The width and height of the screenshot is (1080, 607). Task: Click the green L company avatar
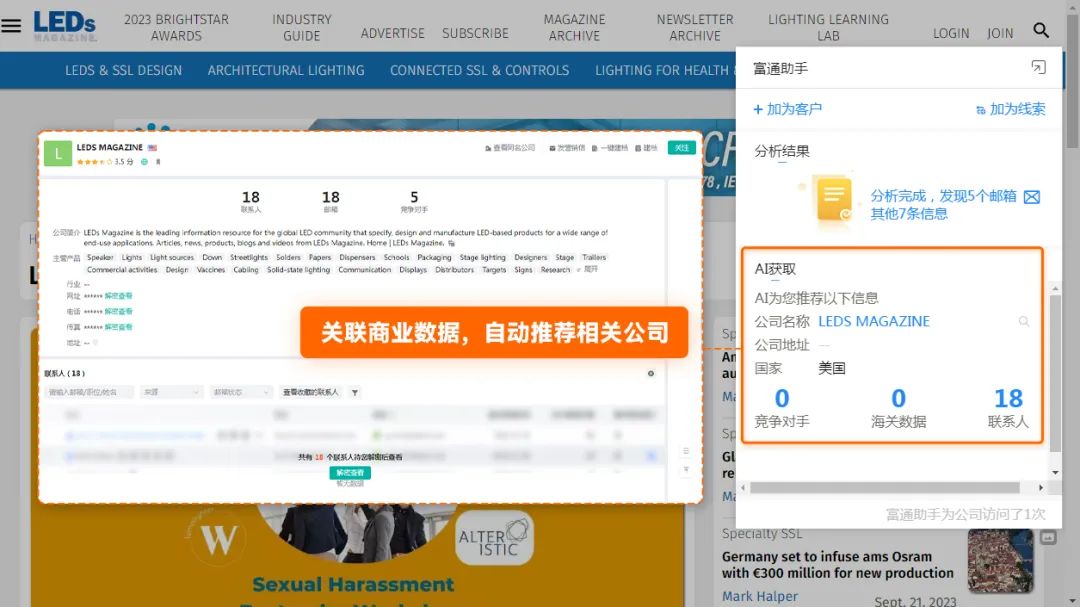tap(58, 154)
